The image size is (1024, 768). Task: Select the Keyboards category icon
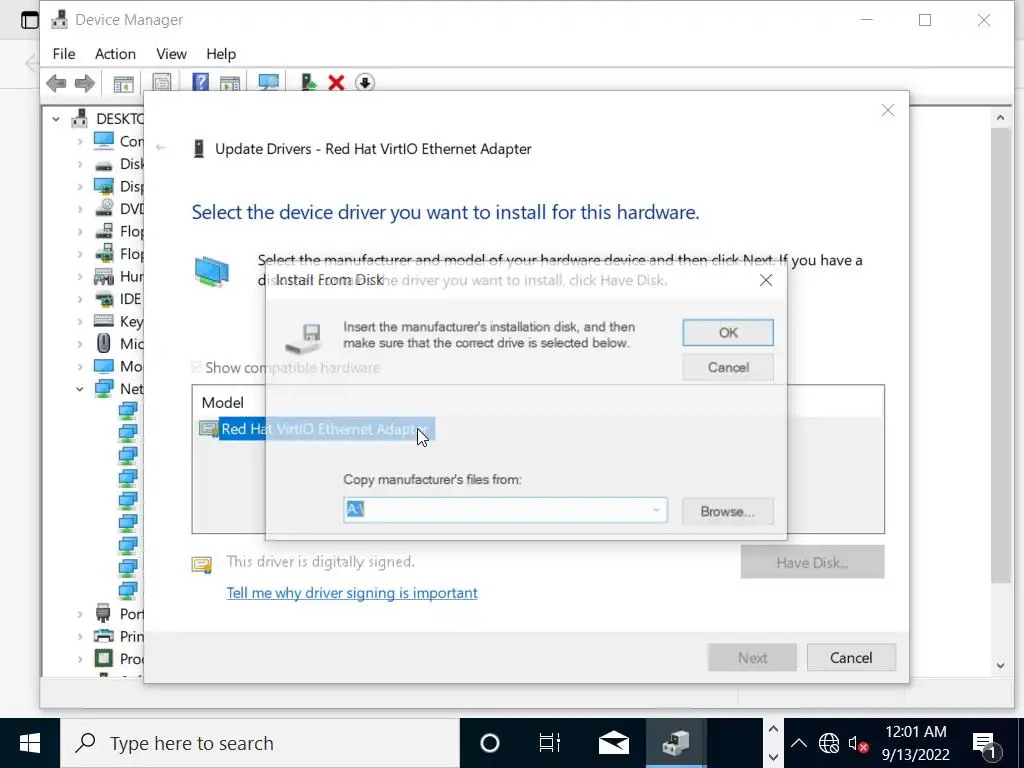[104, 321]
